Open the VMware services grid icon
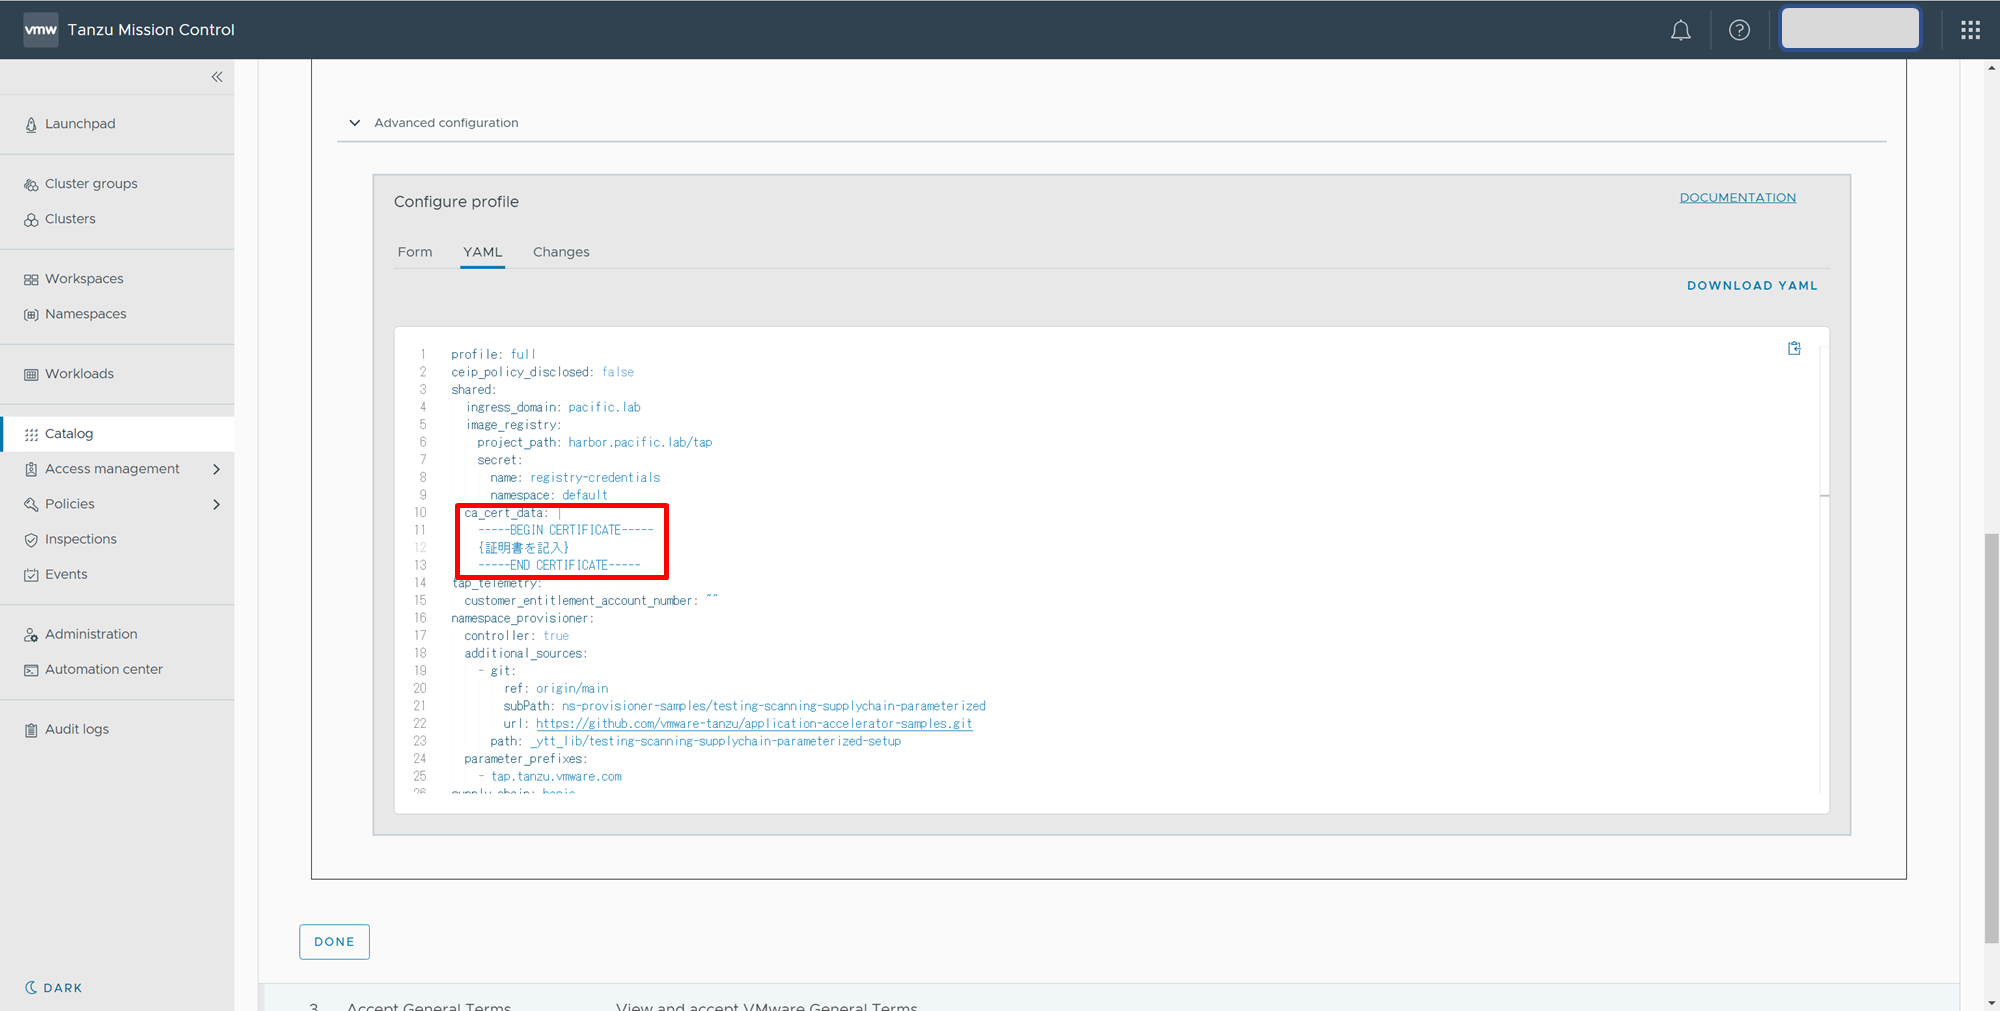2000x1011 pixels. [x=1970, y=30]
